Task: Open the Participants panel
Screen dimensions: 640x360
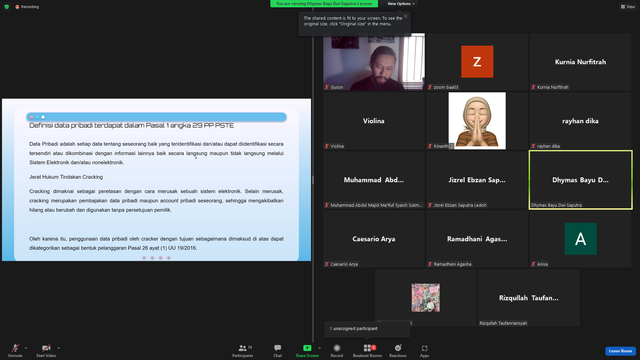Action: tap(243, 350)
